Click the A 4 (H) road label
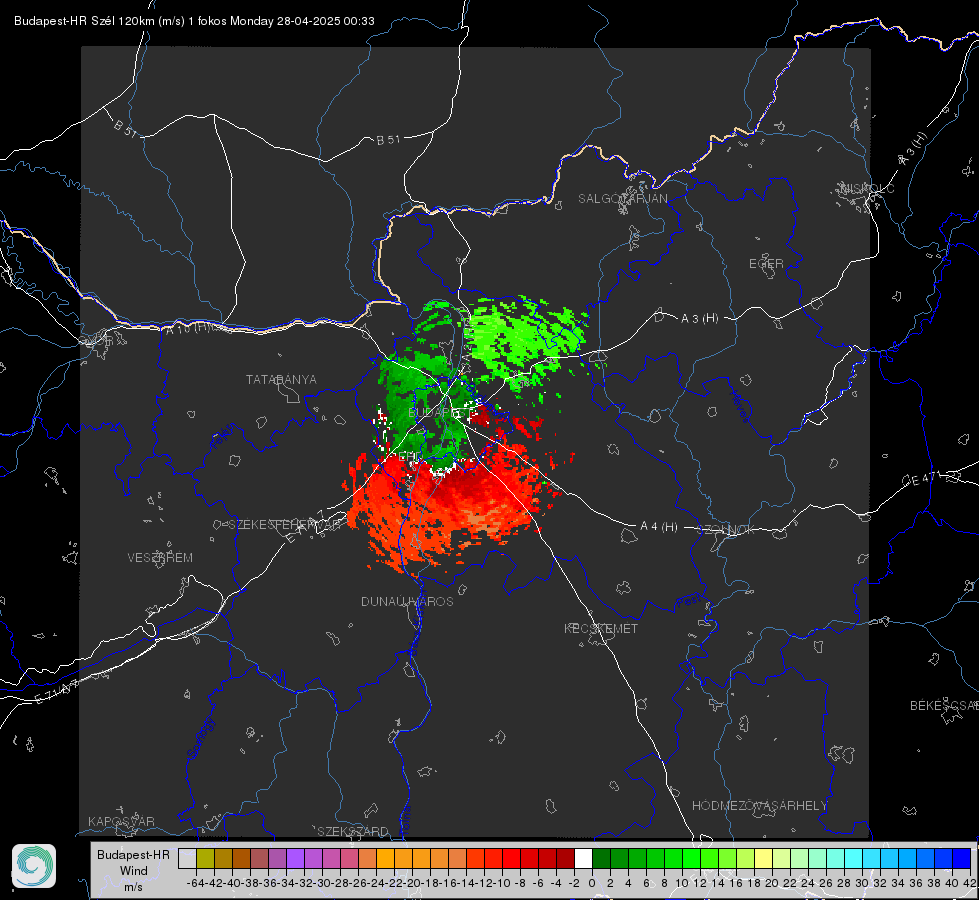The height and width of the screenshot is (900, 979). pyautogui.click(x=659, y=527)
